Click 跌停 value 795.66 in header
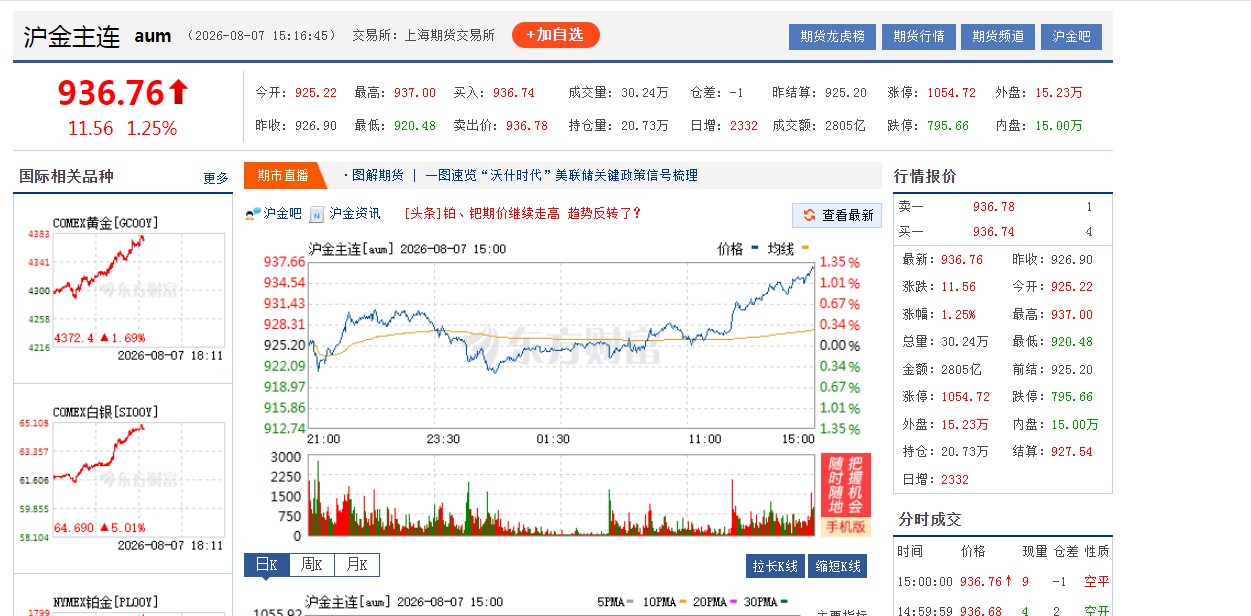 pyautogui.click(x=948, y=126)
